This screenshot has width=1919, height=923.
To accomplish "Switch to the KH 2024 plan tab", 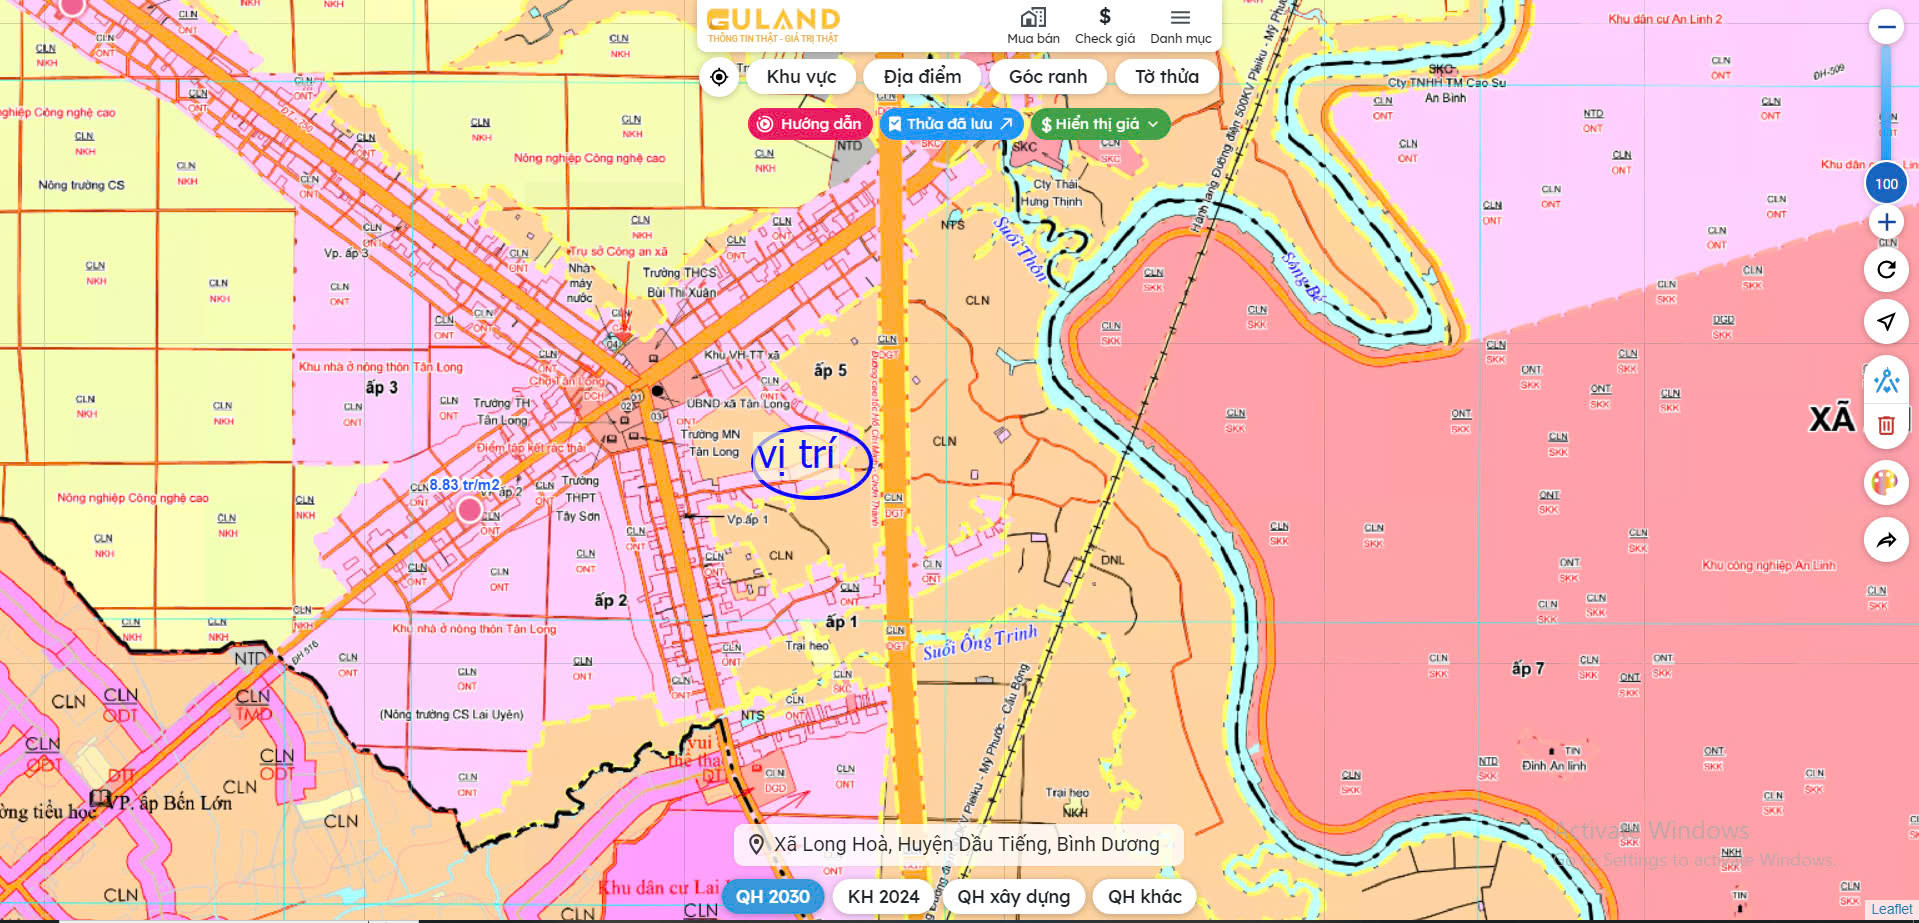I will coord(883,897).
